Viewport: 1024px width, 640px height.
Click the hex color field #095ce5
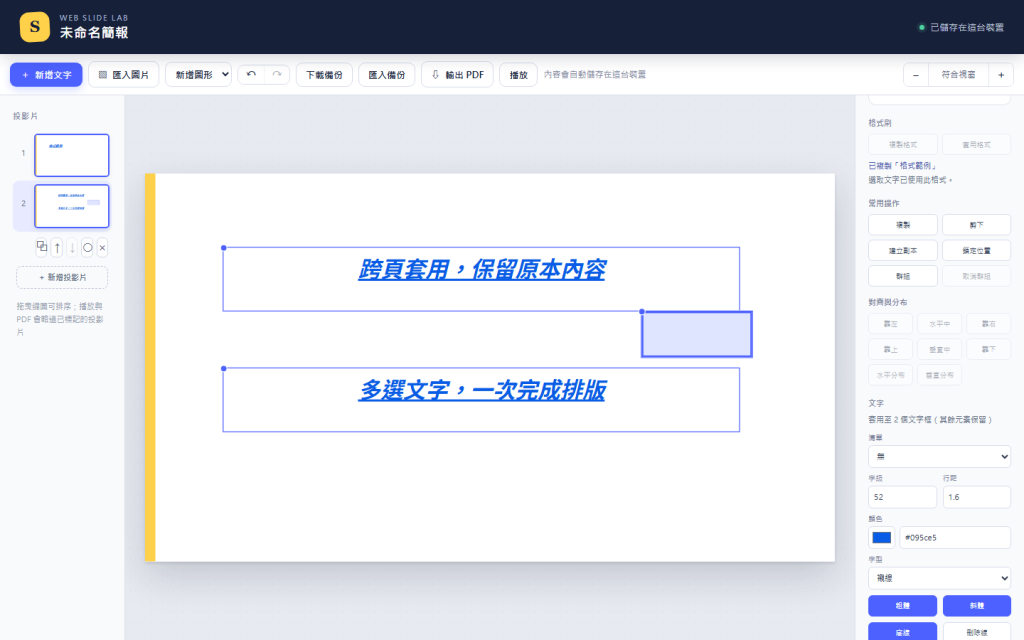coord(955,537)
